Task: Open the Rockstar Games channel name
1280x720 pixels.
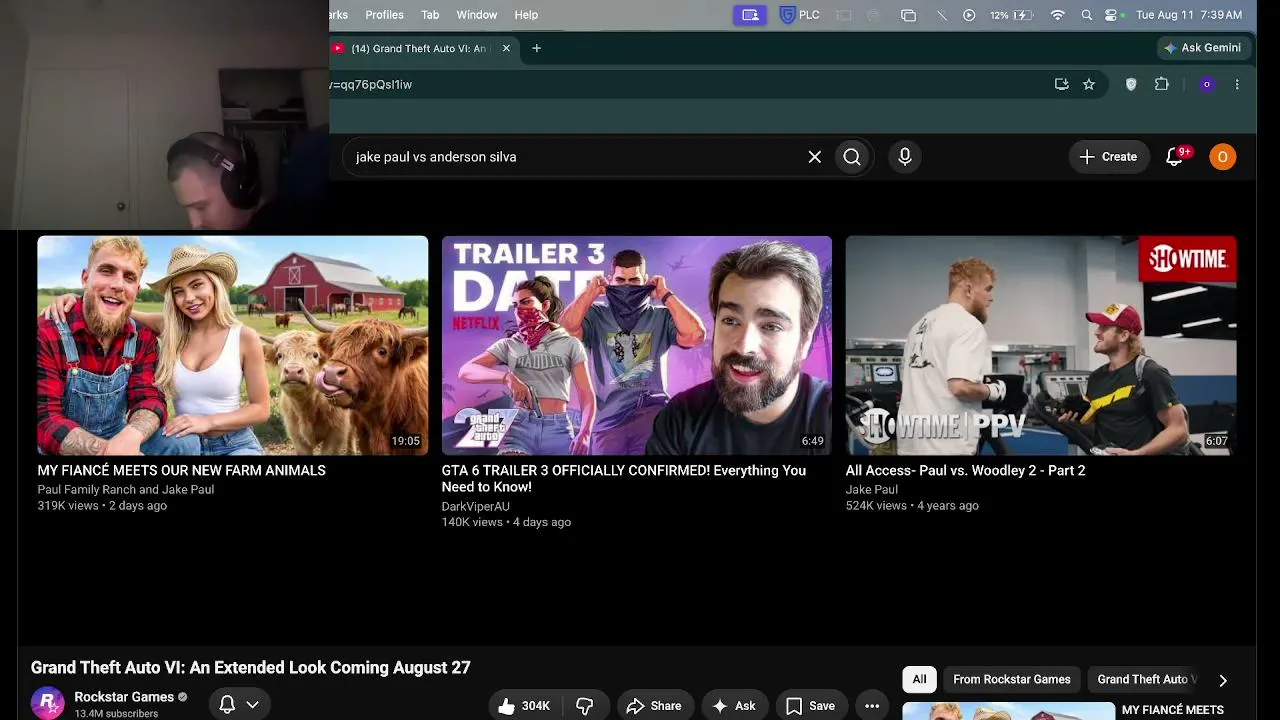Action: click(x=124, y=697)
